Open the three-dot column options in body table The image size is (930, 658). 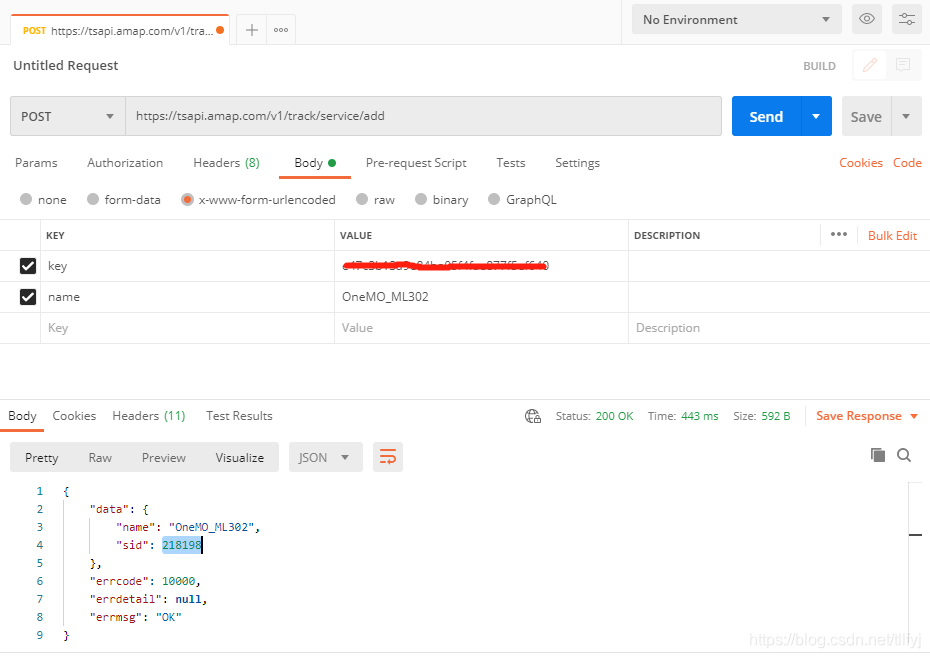839,234
